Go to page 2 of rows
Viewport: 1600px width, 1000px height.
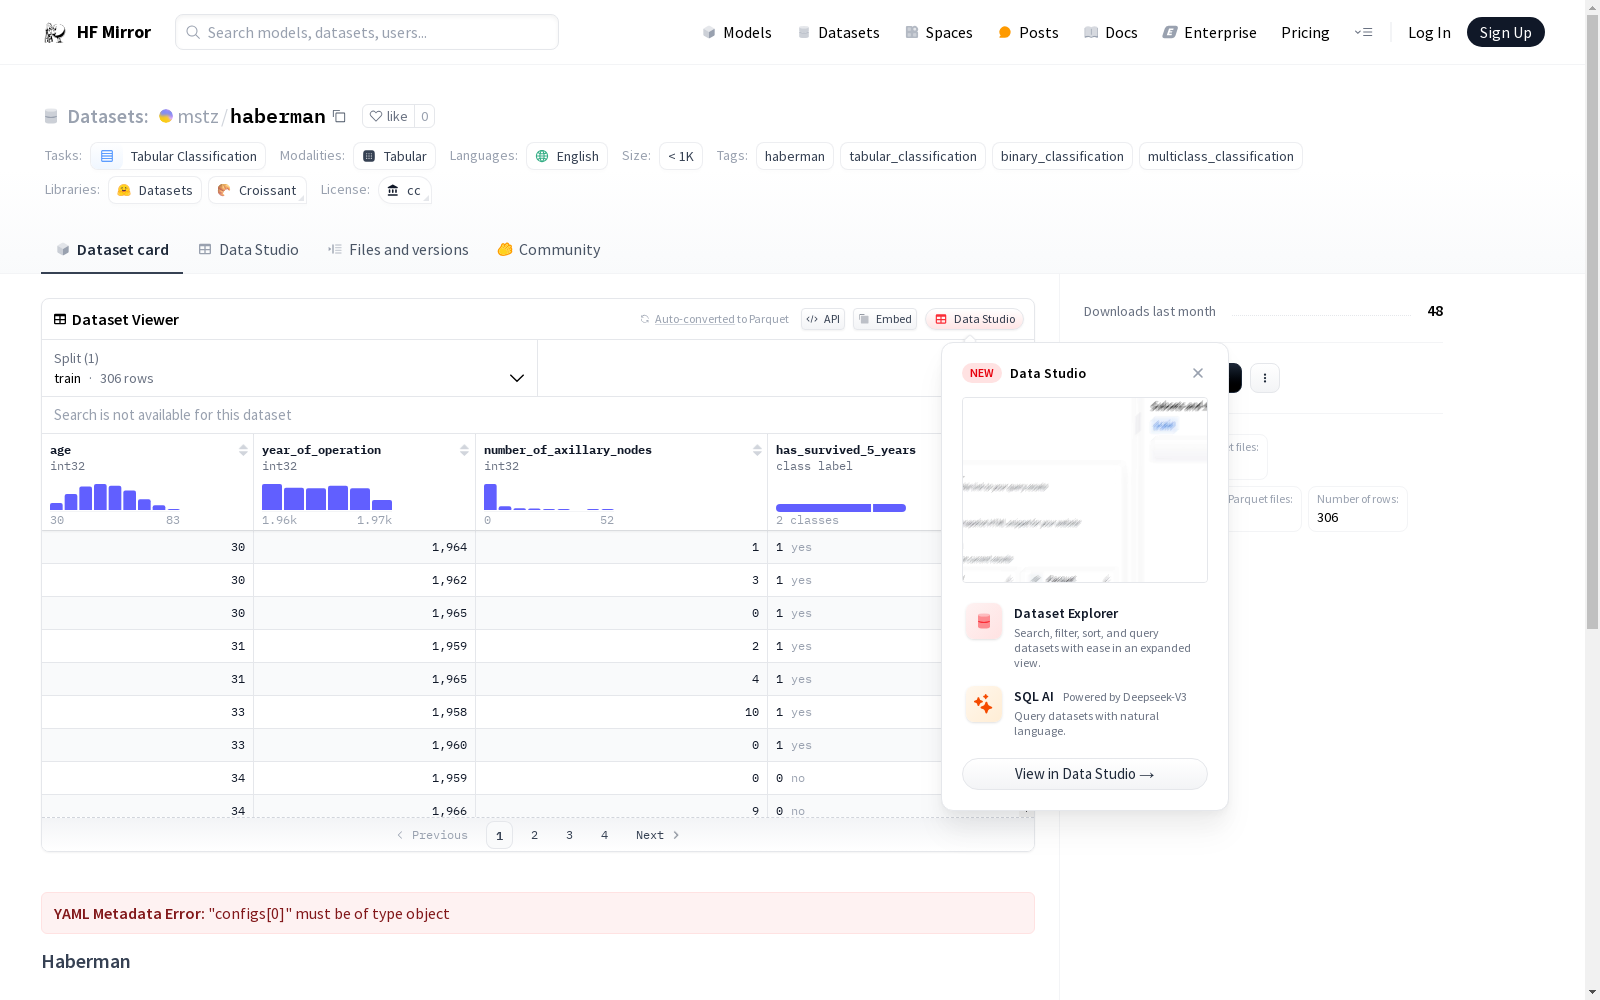pos(535,835)
